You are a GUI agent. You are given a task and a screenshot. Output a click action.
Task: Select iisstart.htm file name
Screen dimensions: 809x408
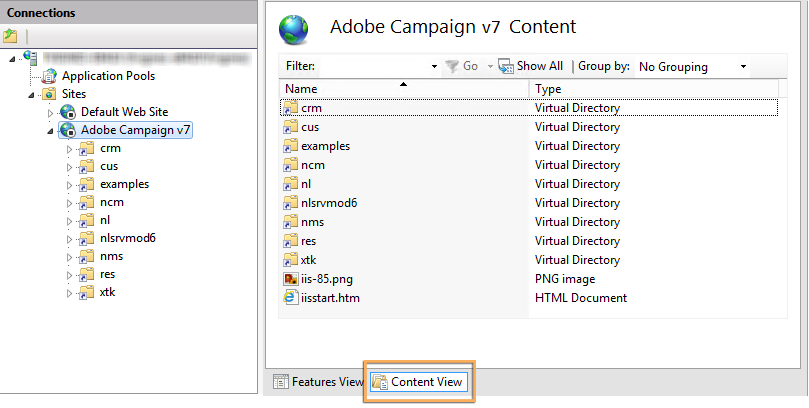pyautogui.click(x=330, y=298)
